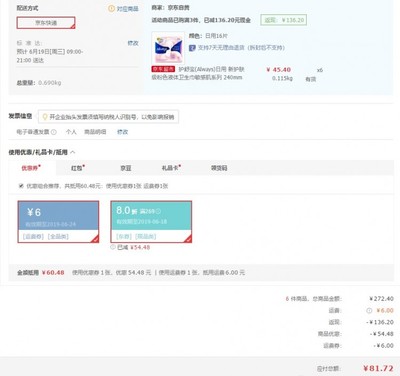Collapse the 使用优惠/礼品卡/抵用 section chevron
Screen dimensions: 400x376
(x=73, y=152)
